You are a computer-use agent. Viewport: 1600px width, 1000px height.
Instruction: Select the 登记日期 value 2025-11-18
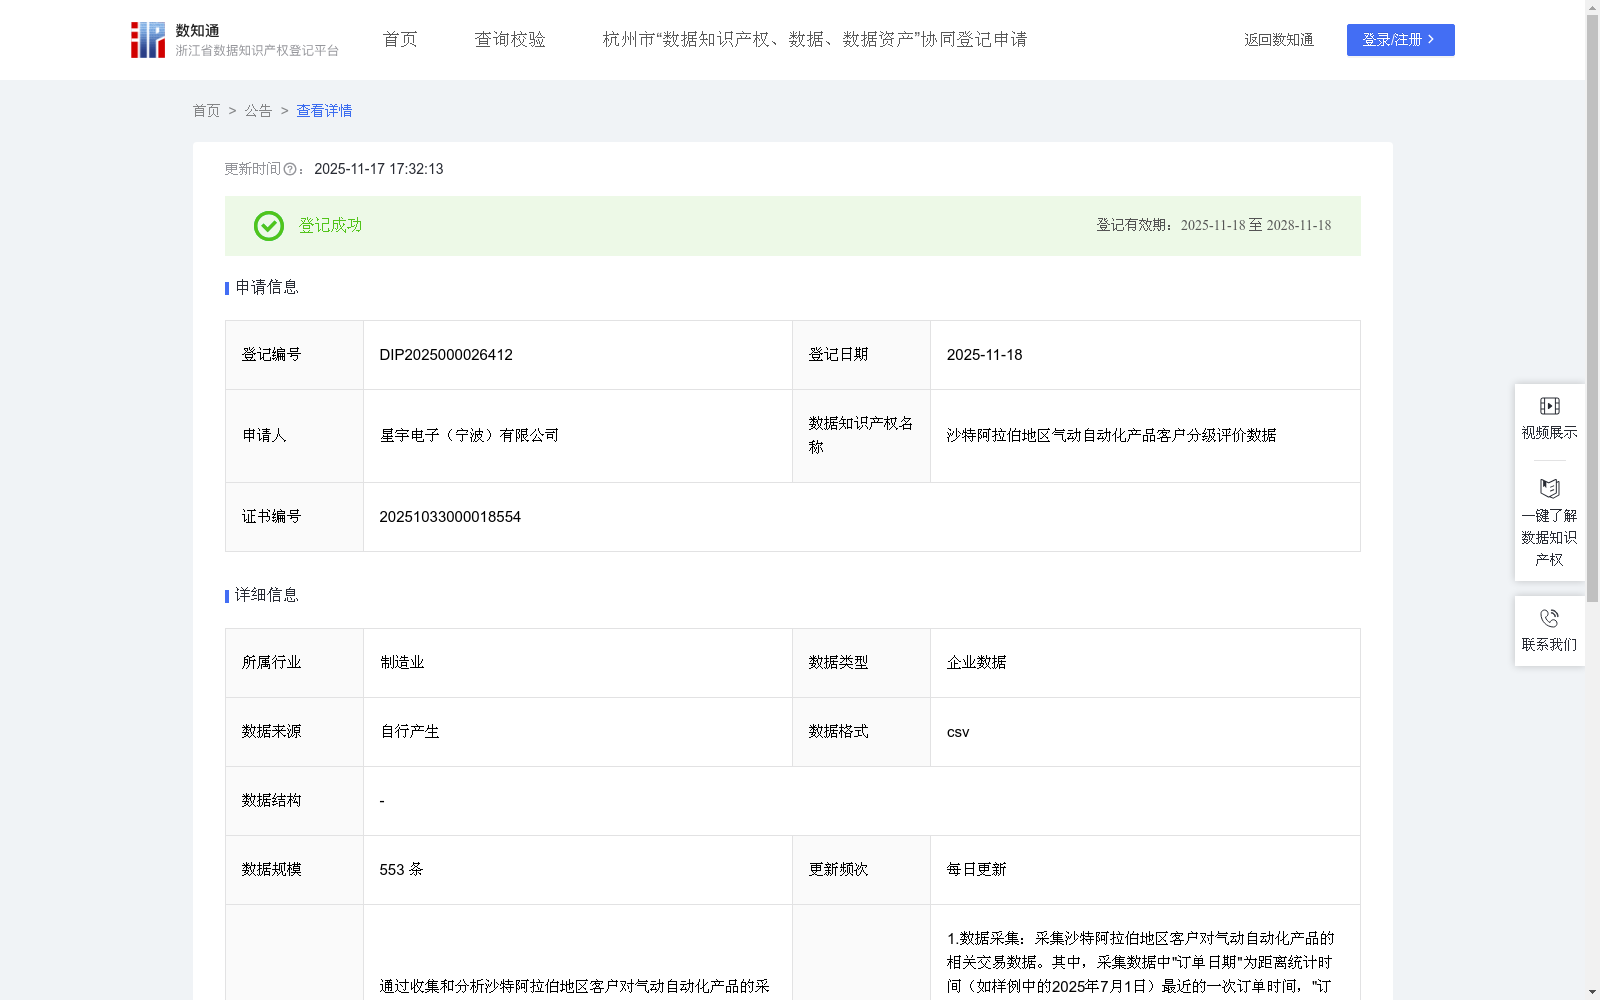(985, 355)
